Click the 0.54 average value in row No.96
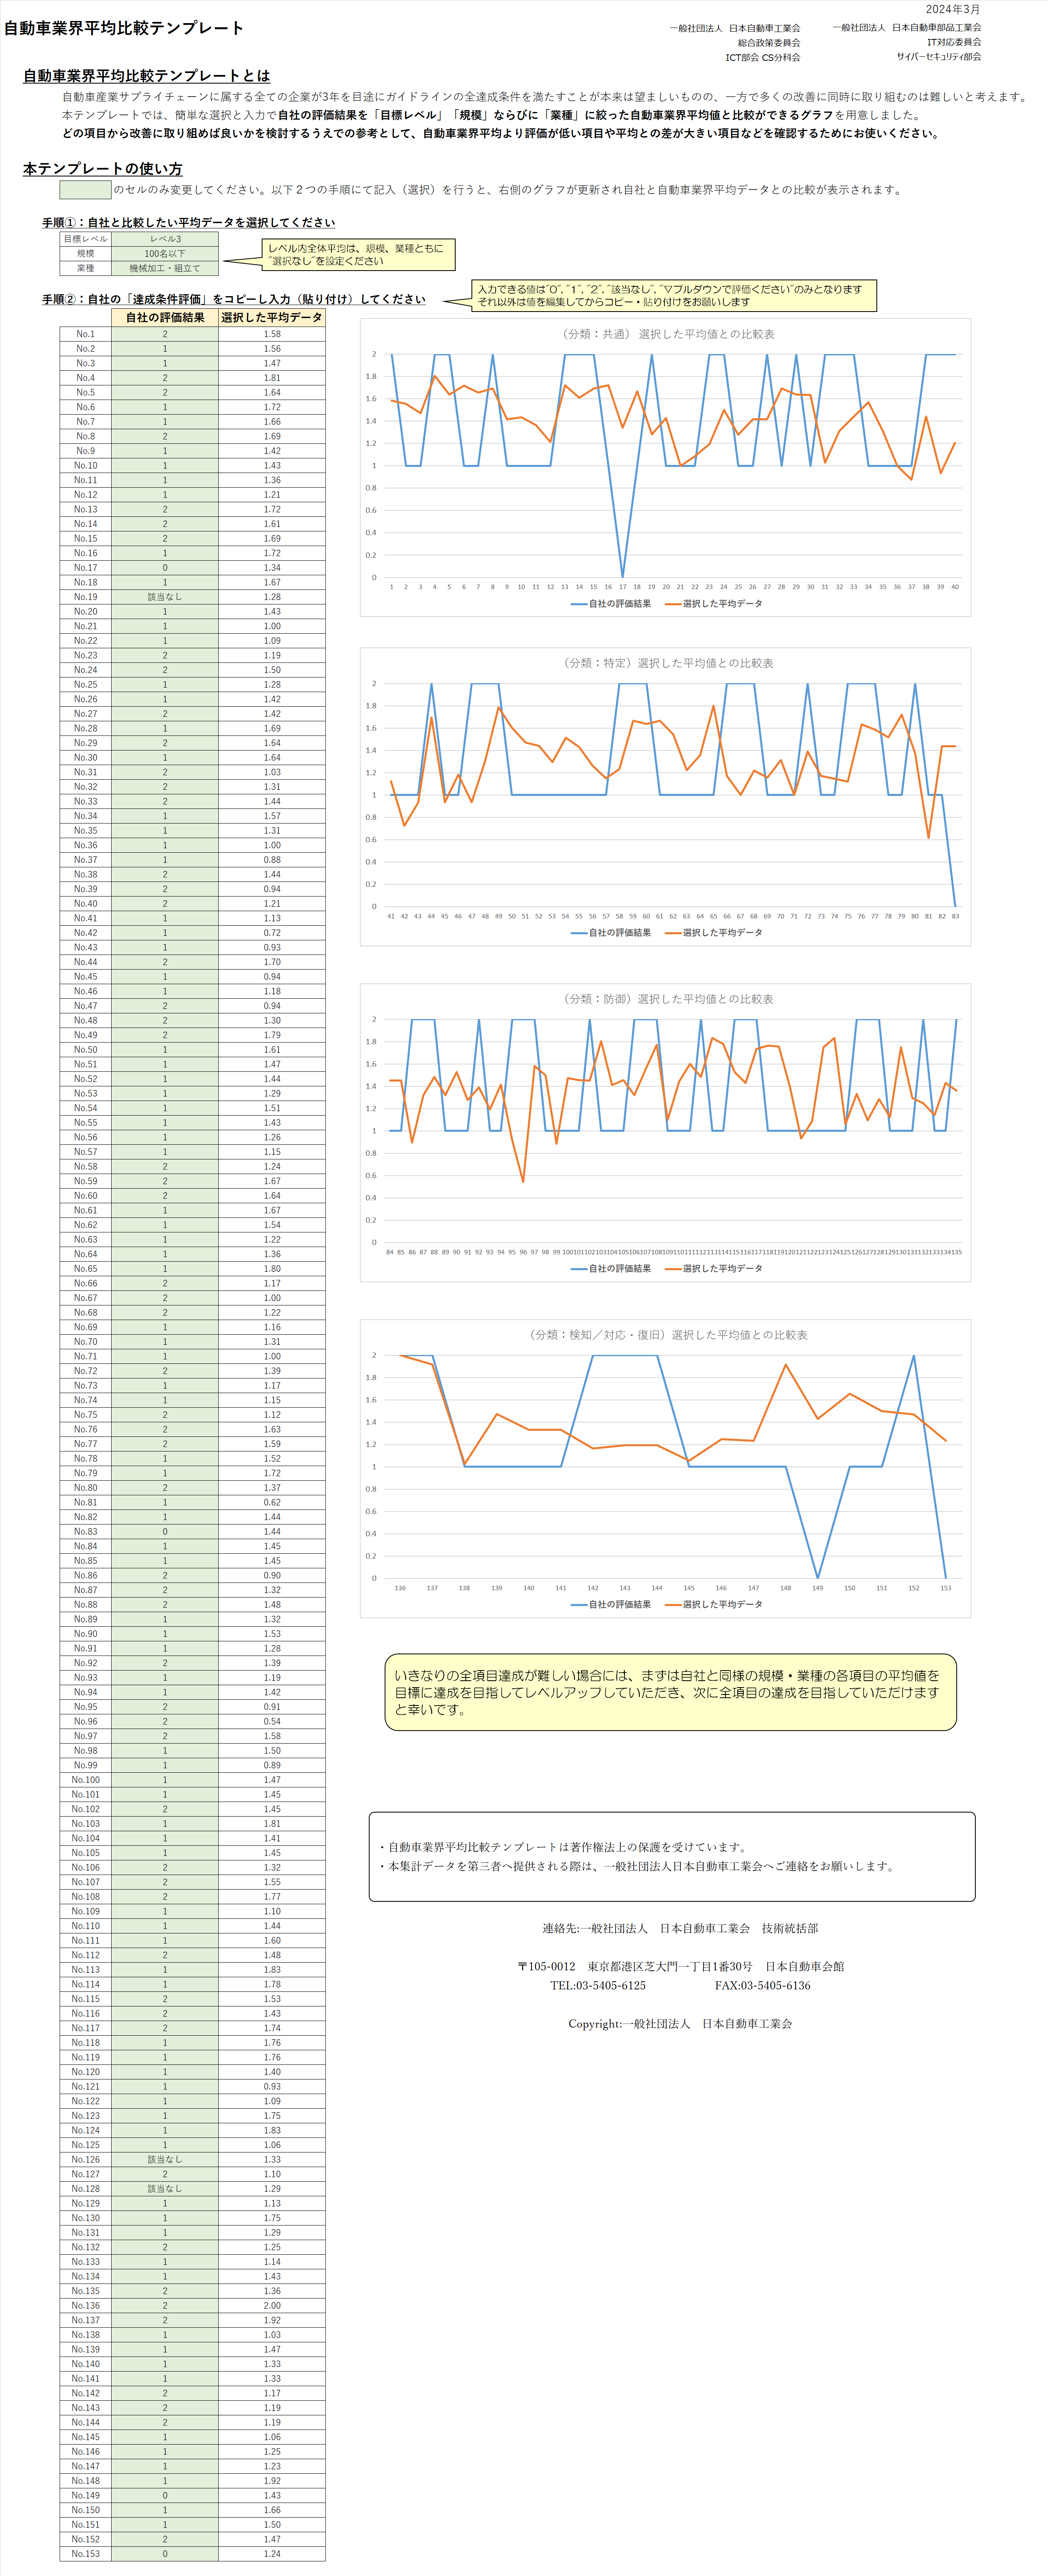 coord(272,1722)
